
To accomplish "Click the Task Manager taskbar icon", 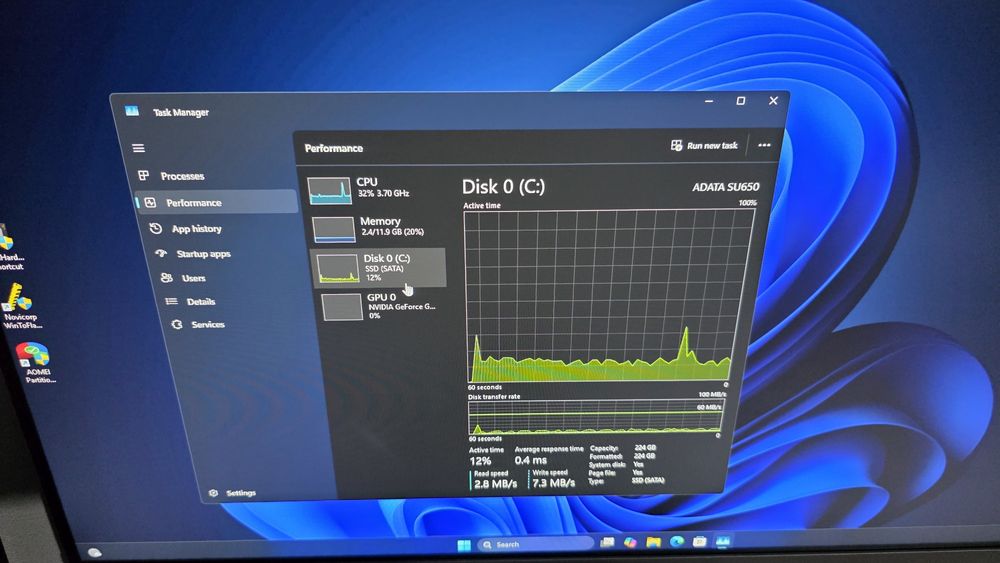I will (723, 541).
